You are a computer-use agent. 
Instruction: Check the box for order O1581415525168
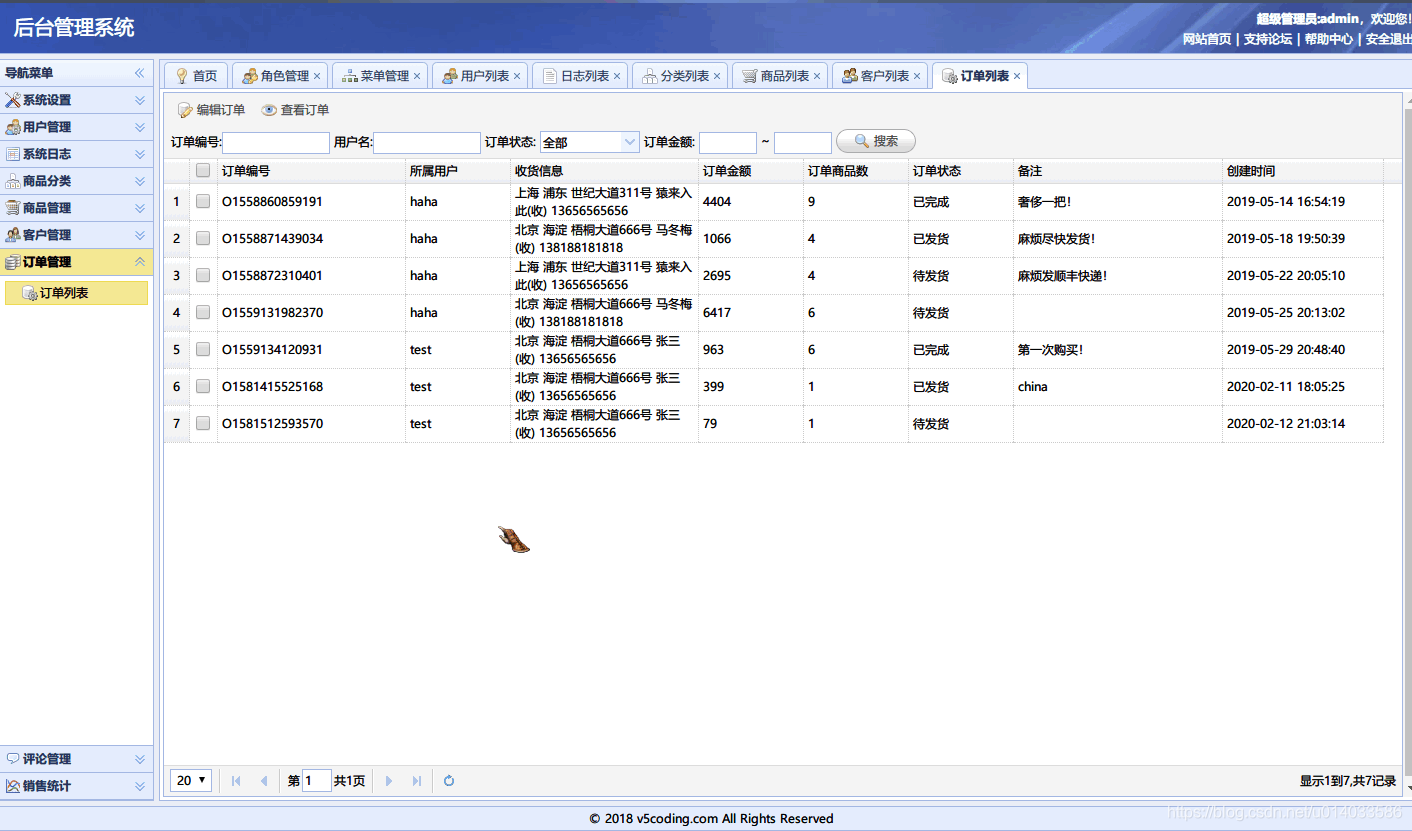tap(203, 386)
